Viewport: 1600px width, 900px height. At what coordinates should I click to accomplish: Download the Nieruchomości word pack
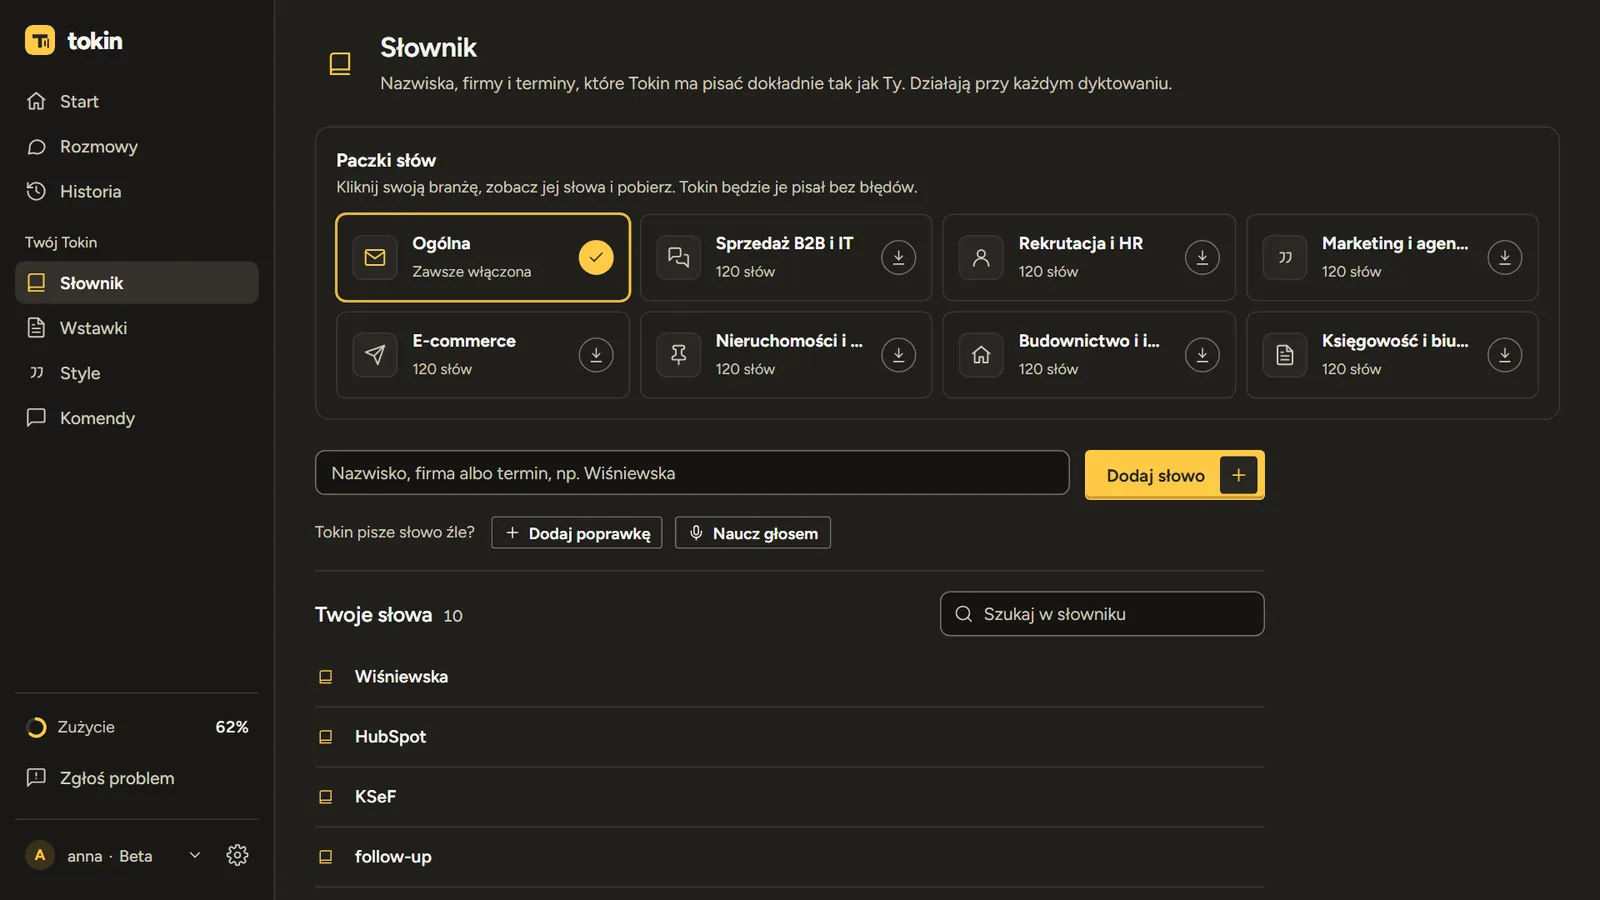898,355
